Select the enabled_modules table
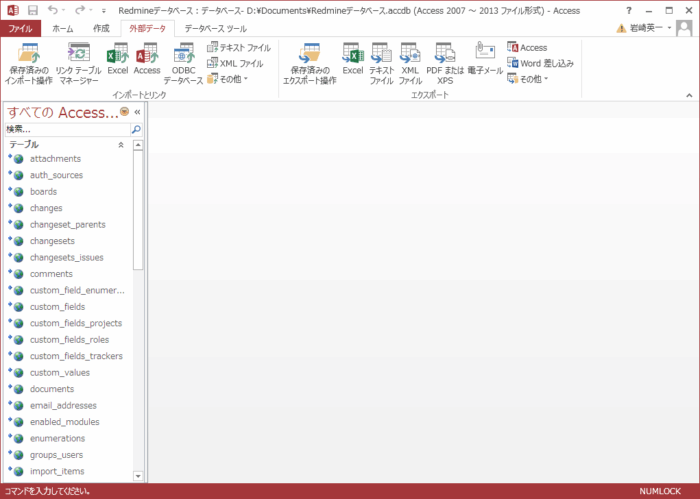The image size is (700, 499). click(x=69, y=422)
